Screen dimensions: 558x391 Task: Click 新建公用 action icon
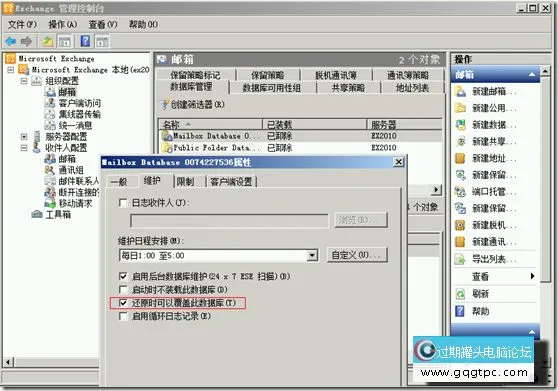pos(460,108)
